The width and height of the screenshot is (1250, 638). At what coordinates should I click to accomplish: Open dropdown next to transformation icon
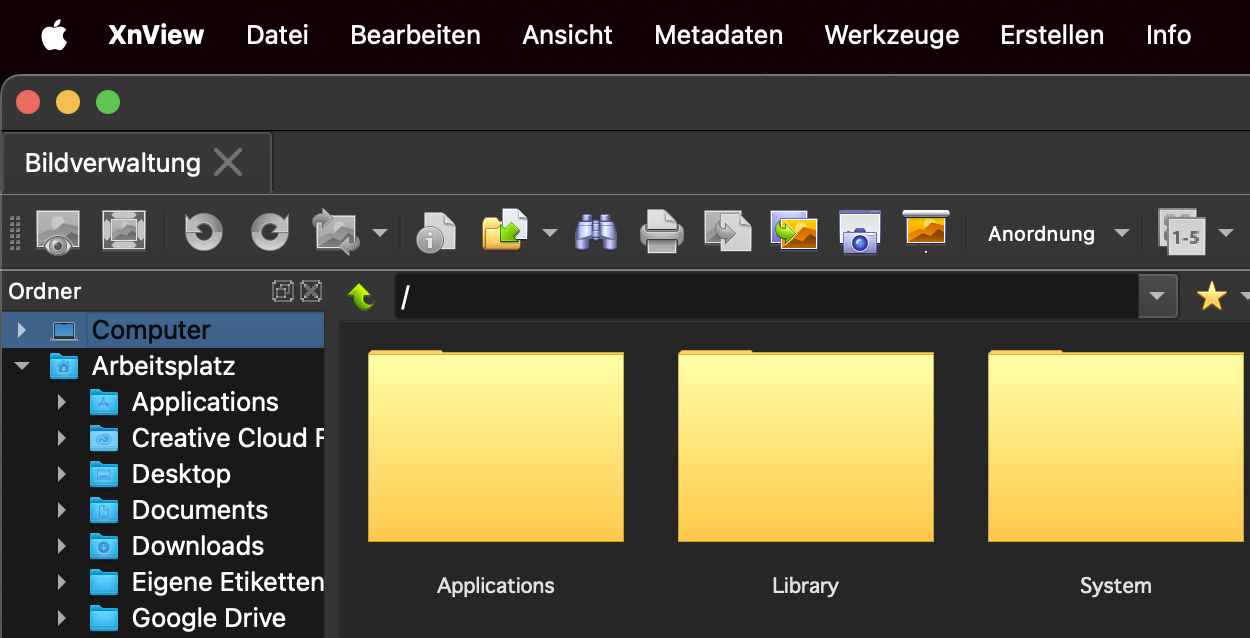pyautogui.click(x=380, y=233)
